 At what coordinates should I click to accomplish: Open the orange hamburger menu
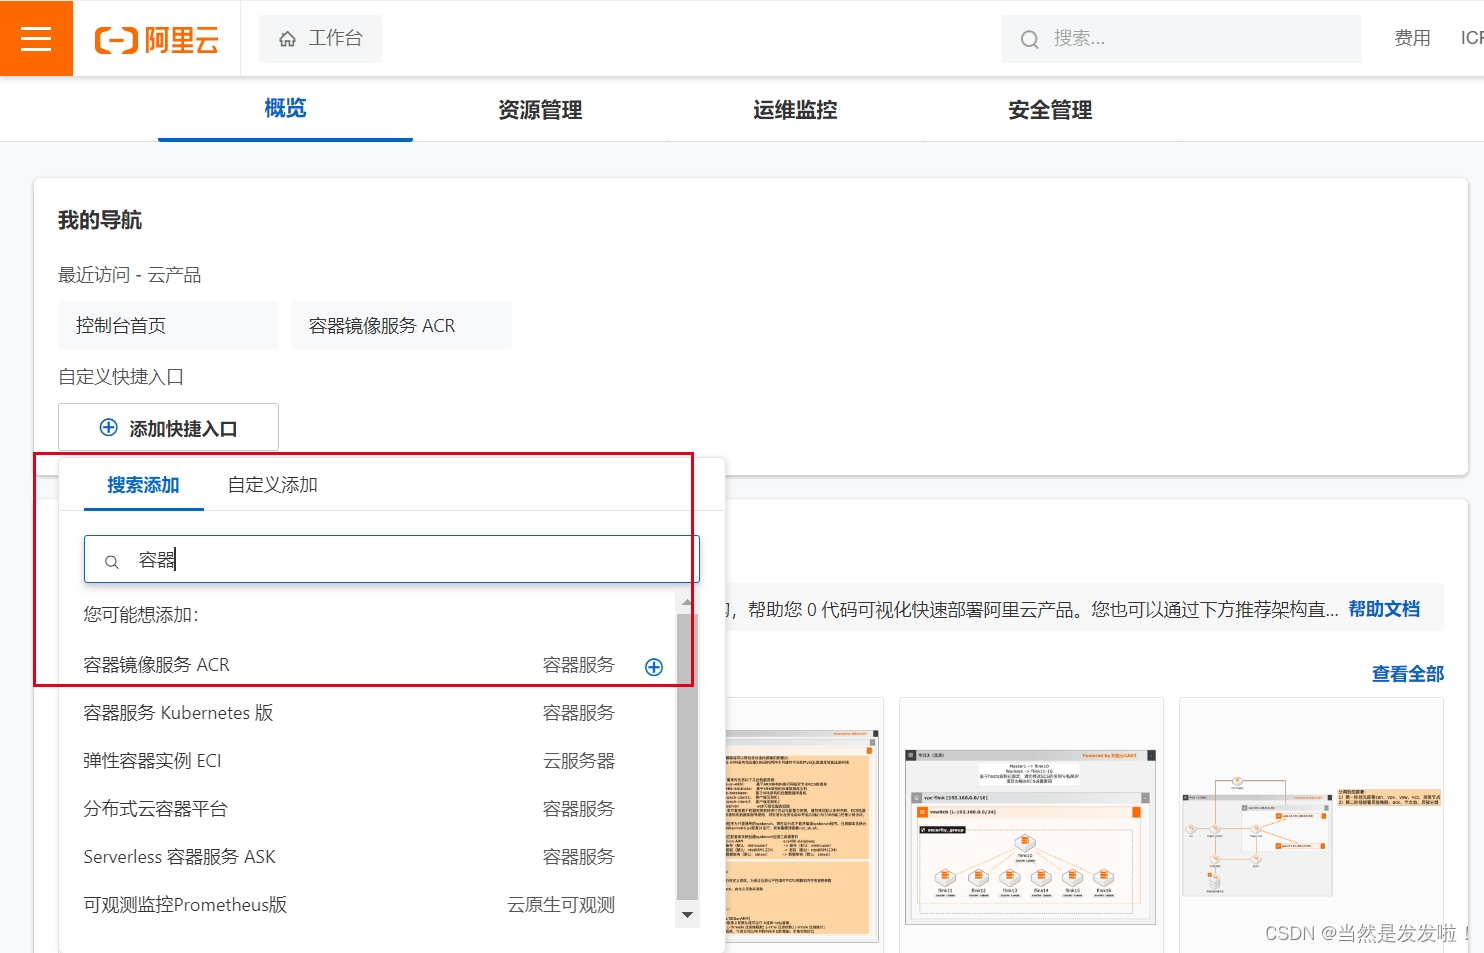point(36,38)
